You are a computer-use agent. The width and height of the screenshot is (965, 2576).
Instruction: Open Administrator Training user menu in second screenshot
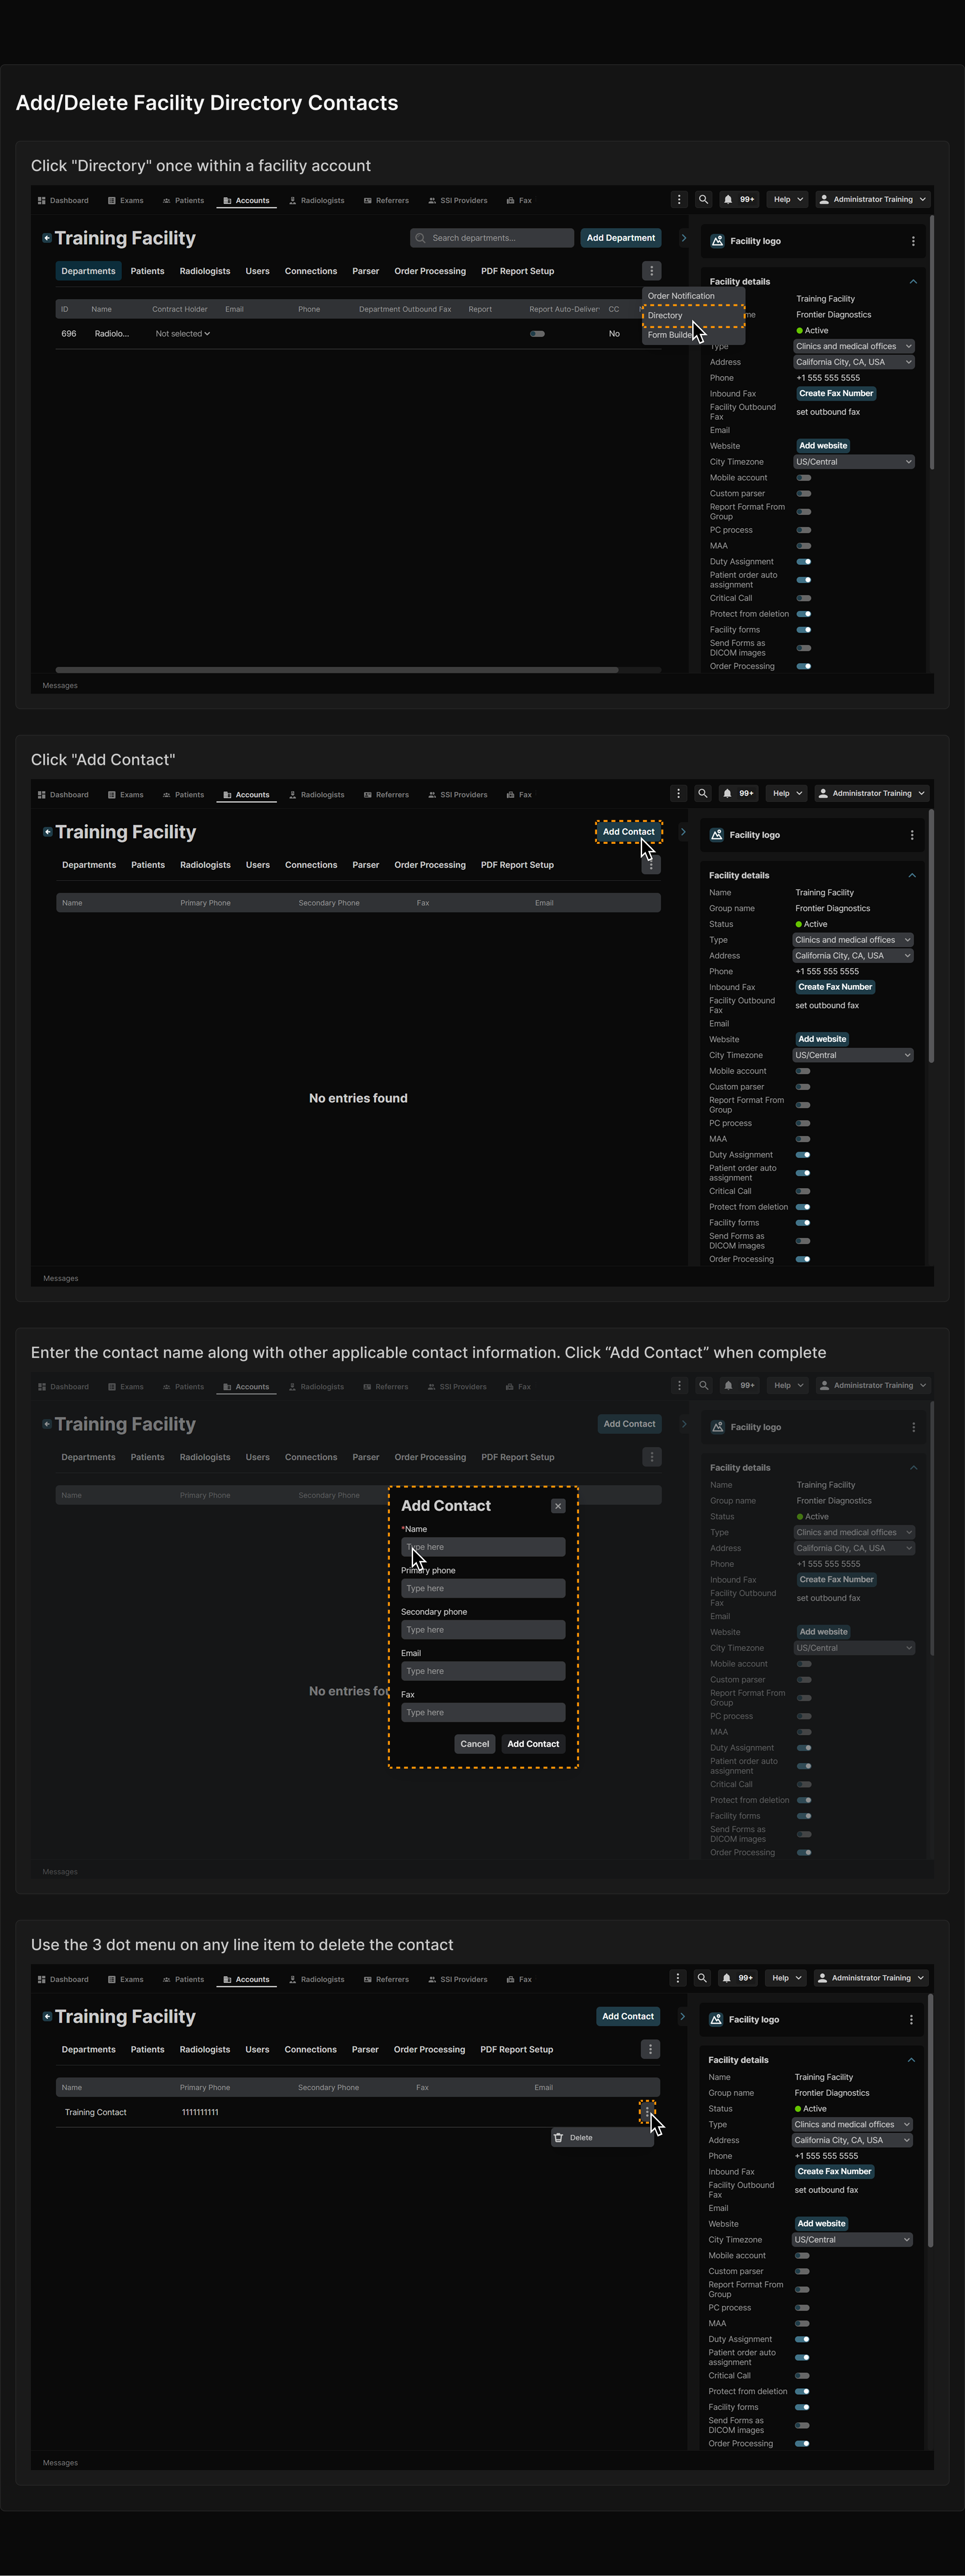click(872, 794)
